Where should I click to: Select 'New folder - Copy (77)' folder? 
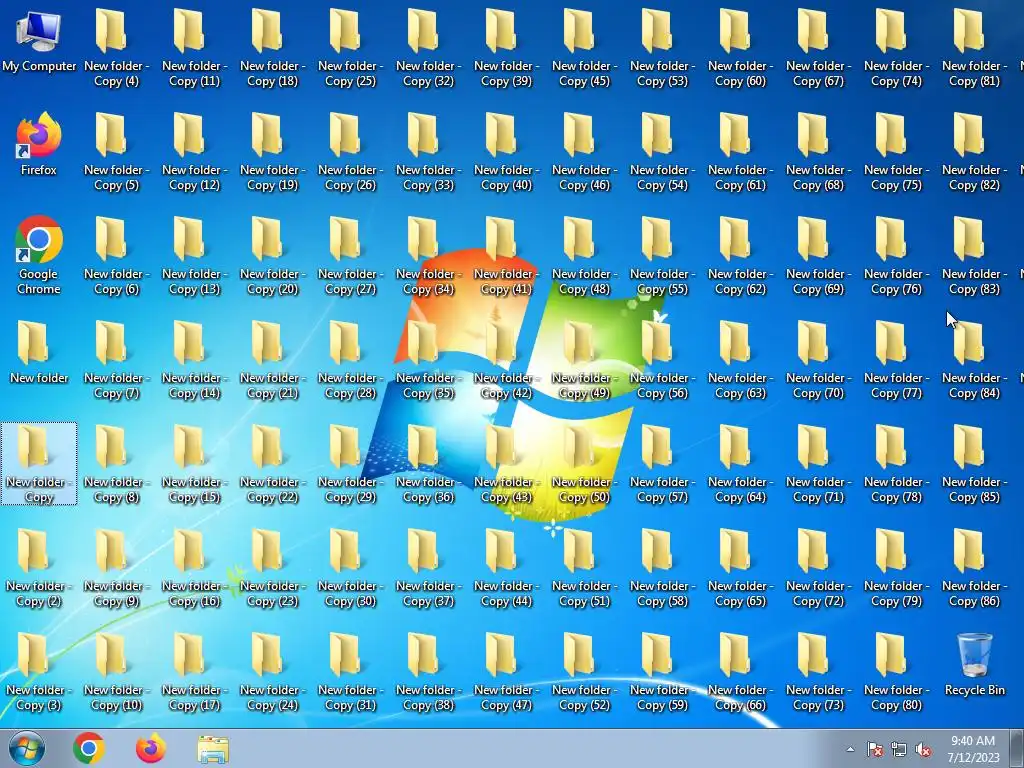[x=896, y=360]
